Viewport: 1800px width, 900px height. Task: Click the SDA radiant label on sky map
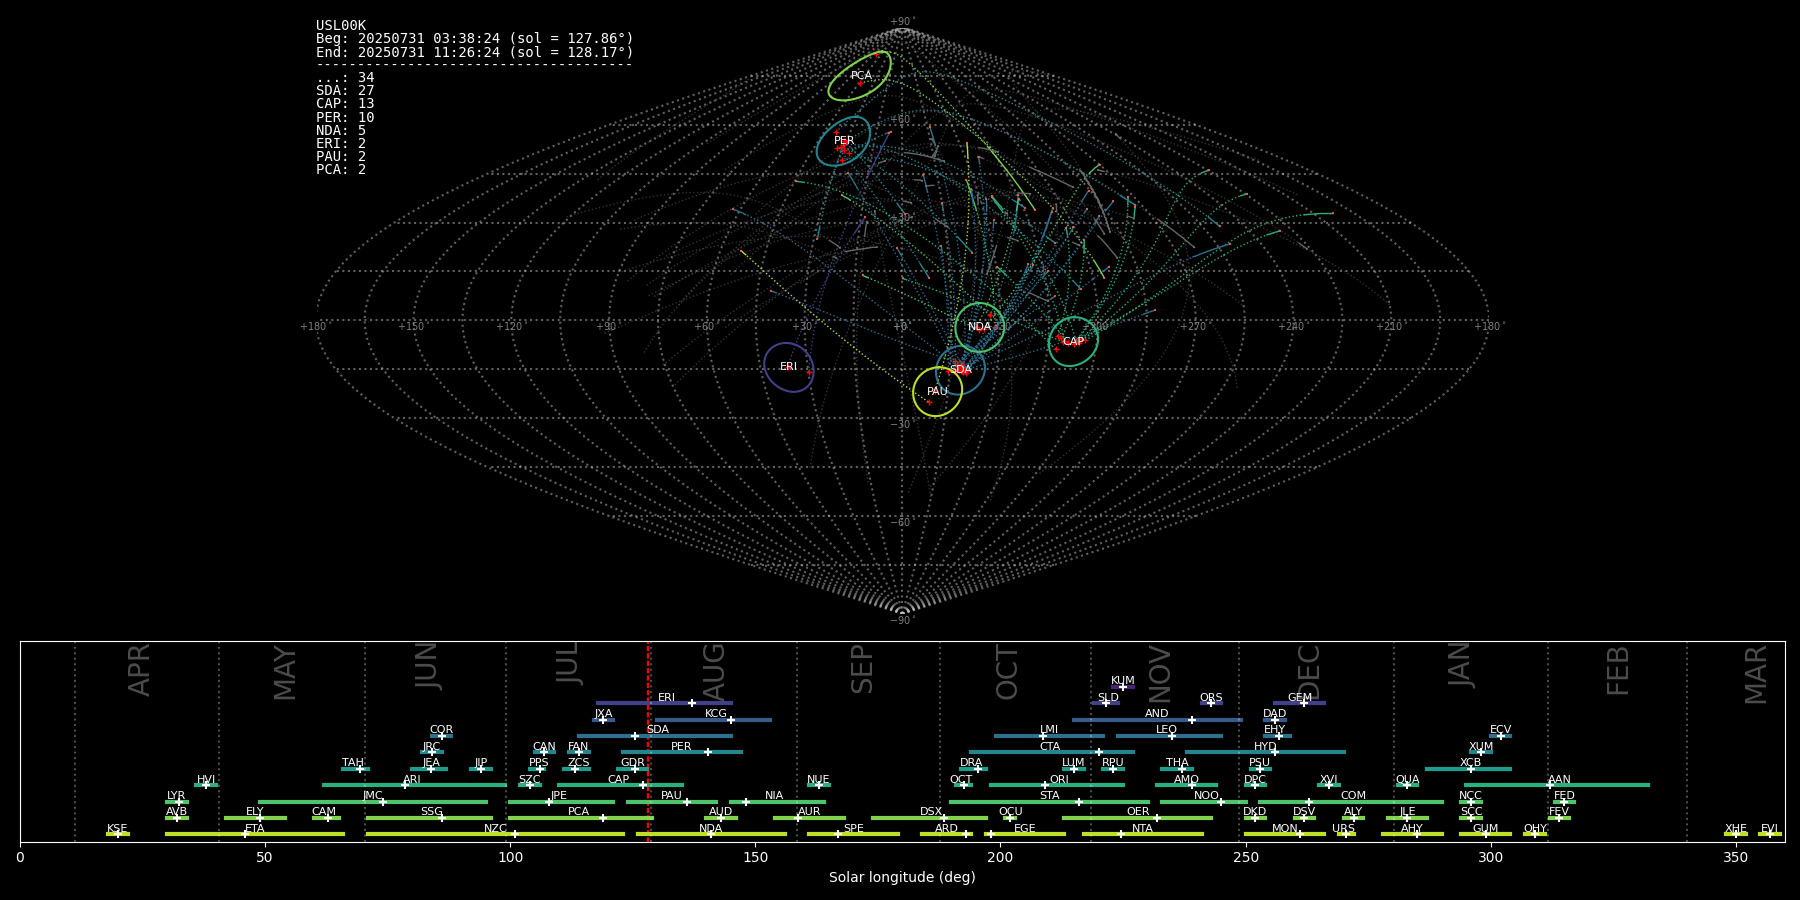[960, 370]
